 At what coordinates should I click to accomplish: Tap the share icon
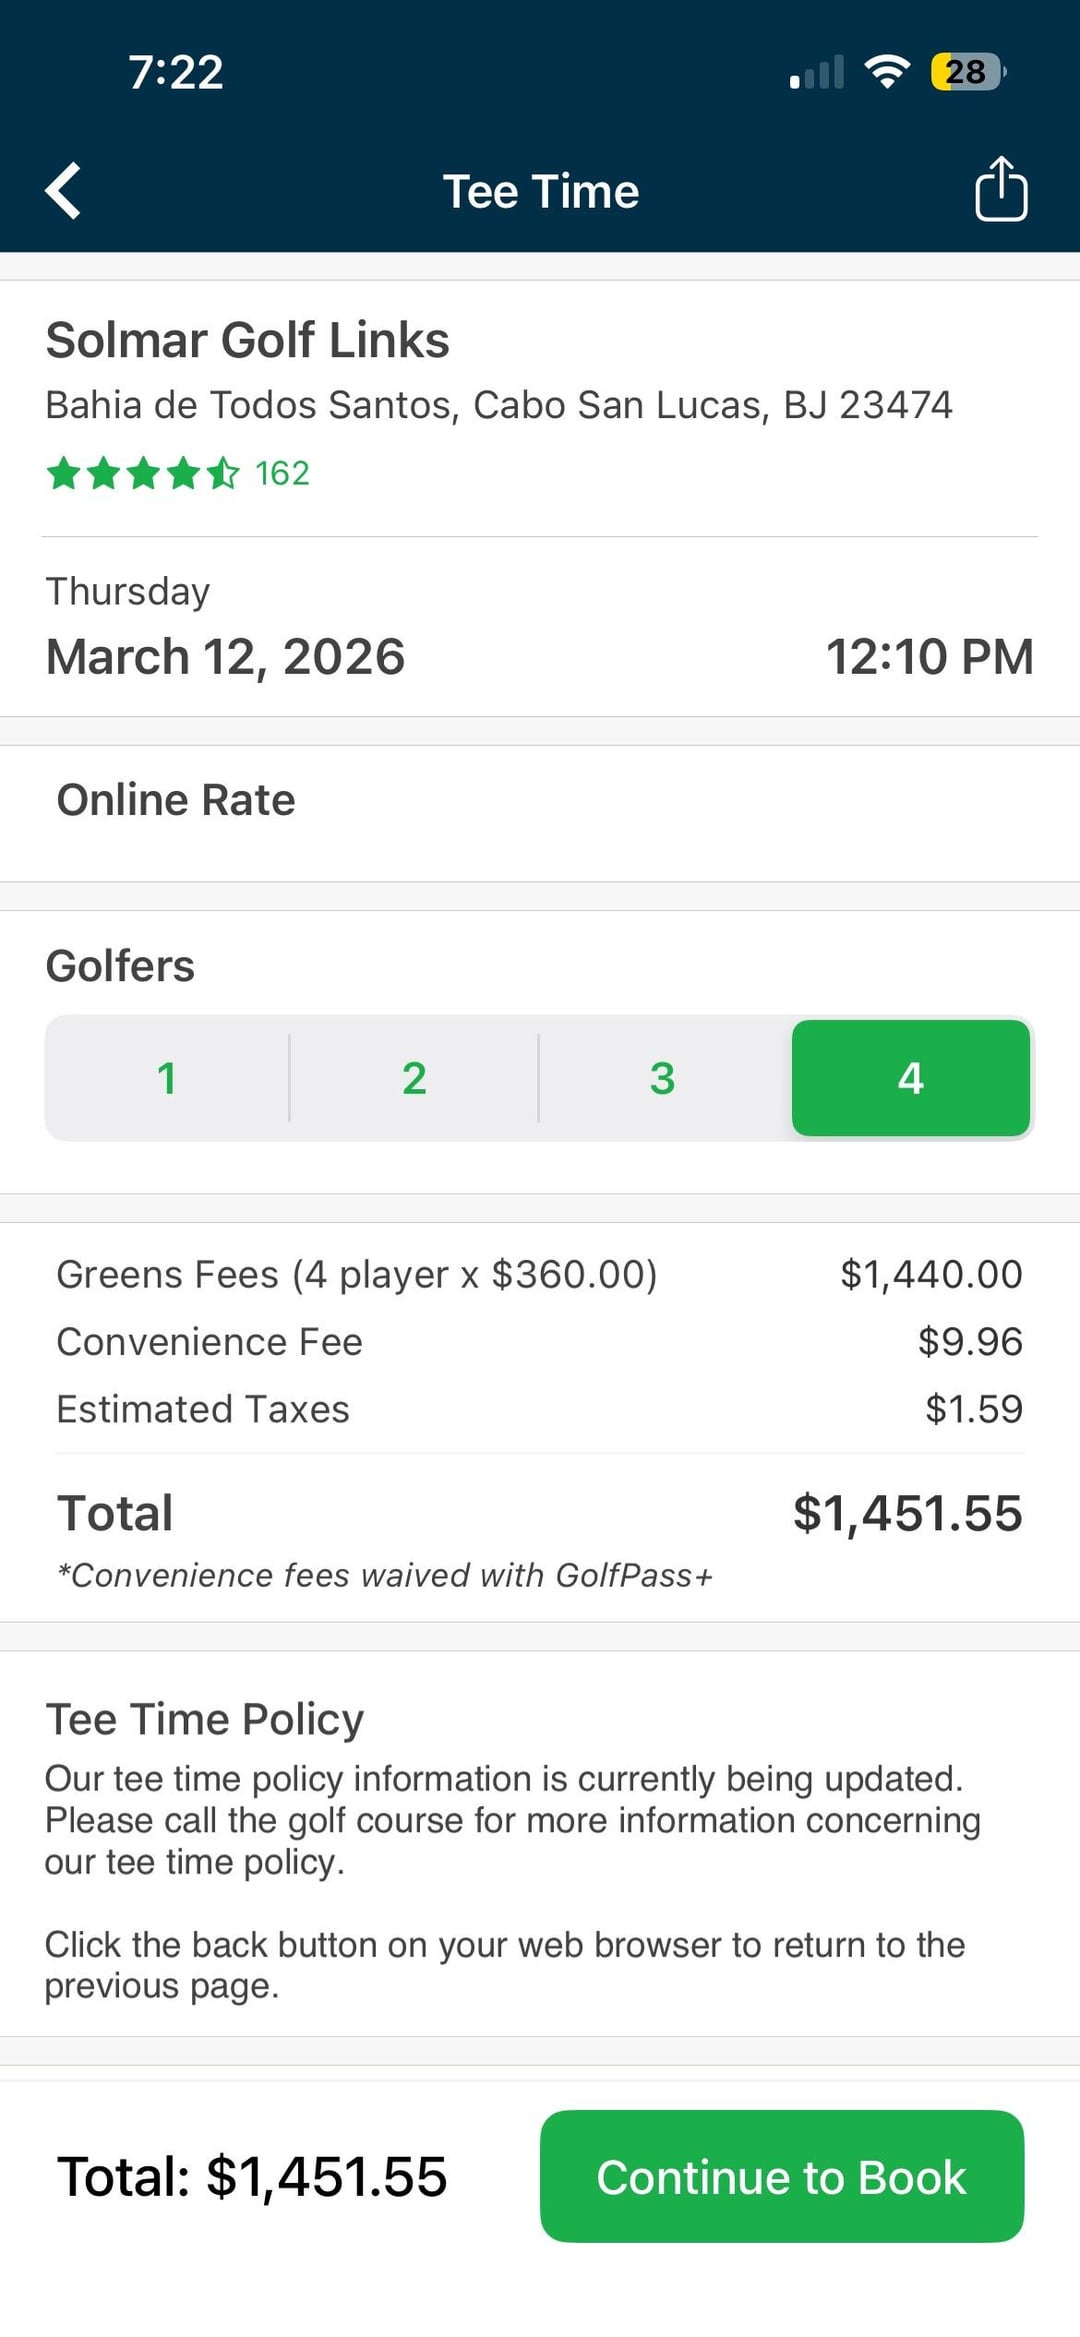(1001, 189)
